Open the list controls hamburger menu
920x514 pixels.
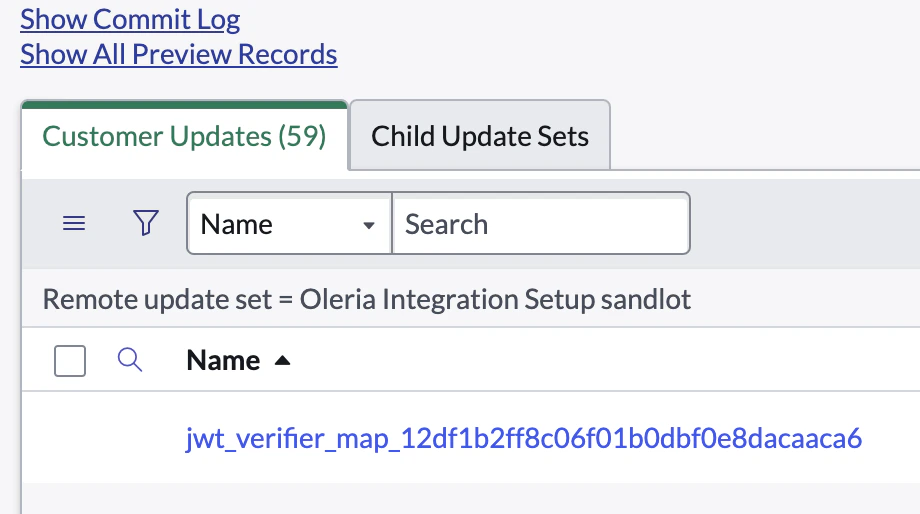pos(74,223)
